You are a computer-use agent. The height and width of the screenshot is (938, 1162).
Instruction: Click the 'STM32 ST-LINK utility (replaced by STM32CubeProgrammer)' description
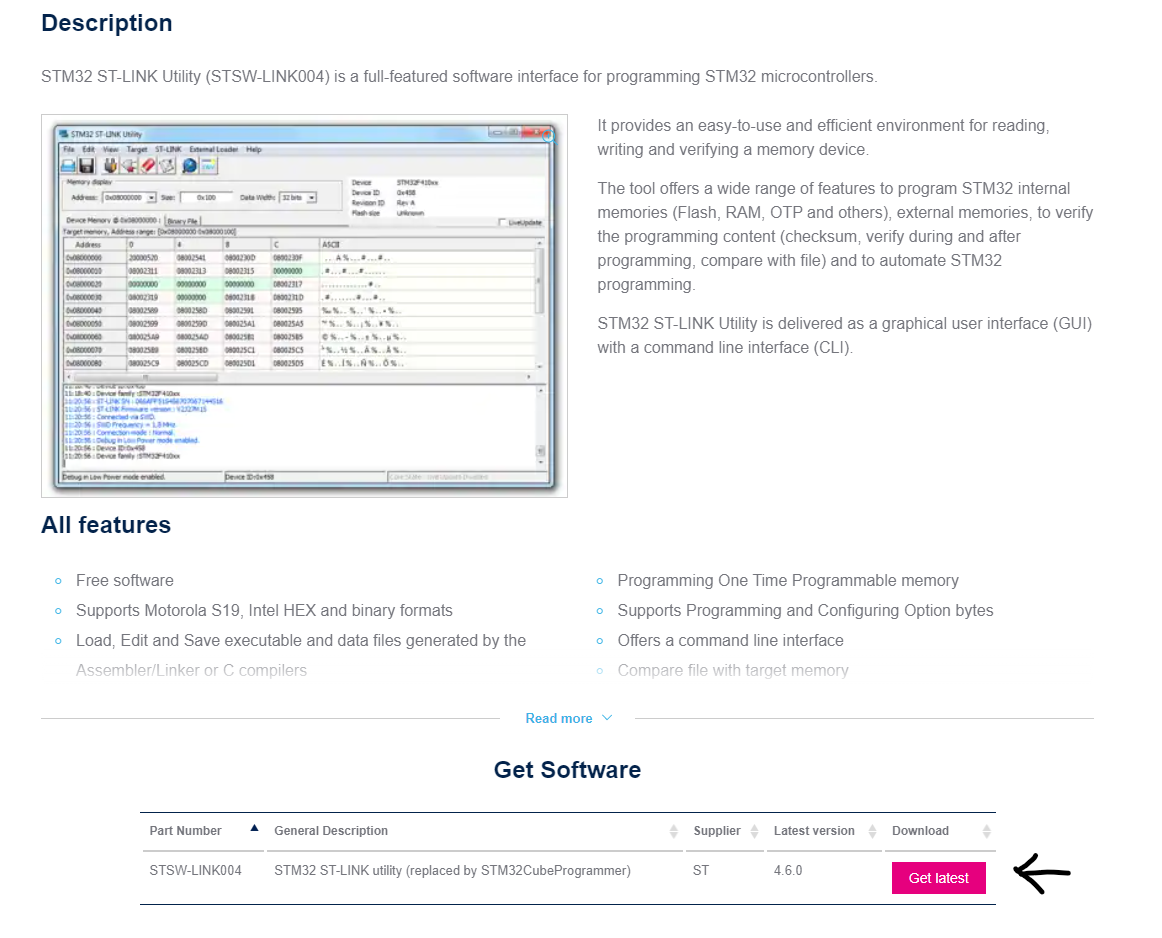click(452, 871)
